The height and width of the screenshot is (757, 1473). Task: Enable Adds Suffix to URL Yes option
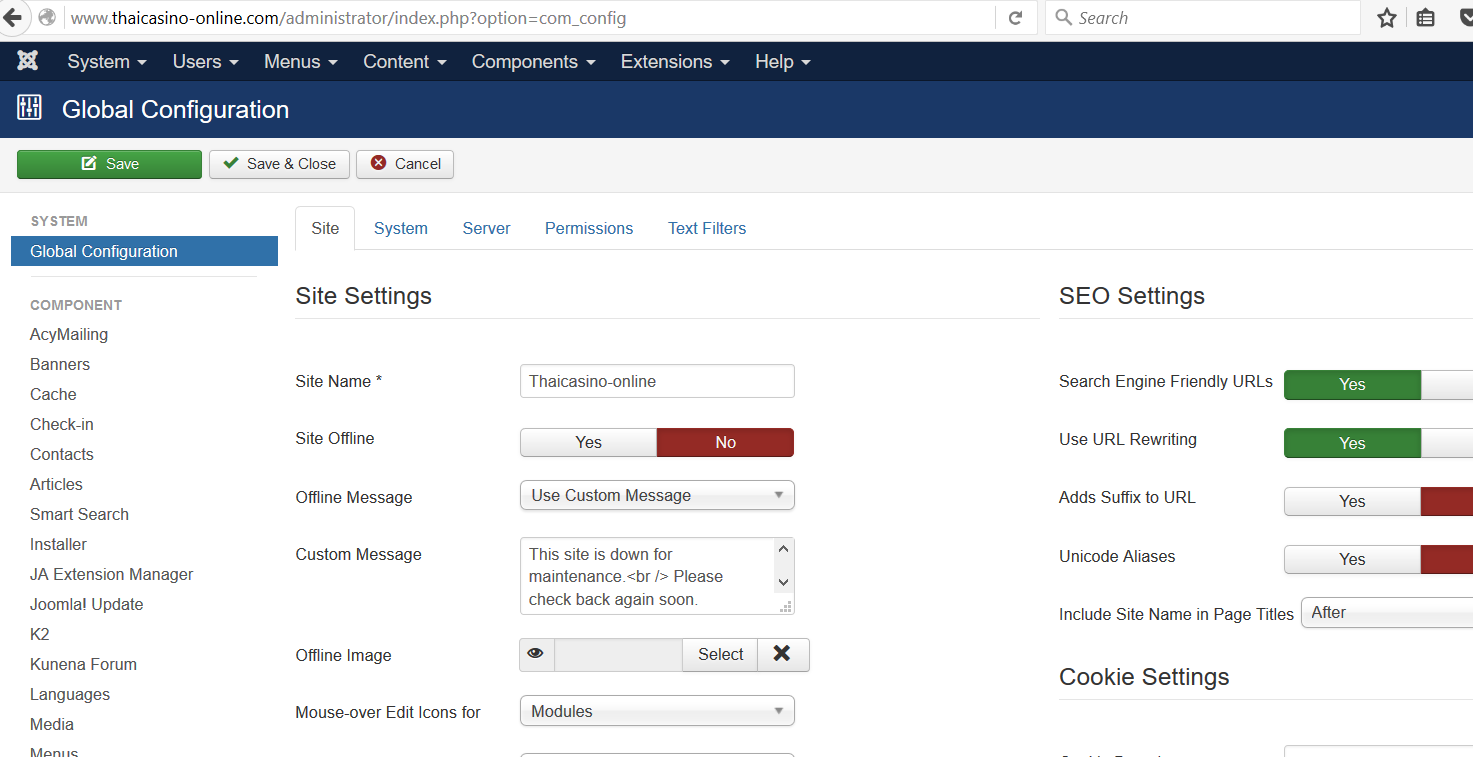1351,501
